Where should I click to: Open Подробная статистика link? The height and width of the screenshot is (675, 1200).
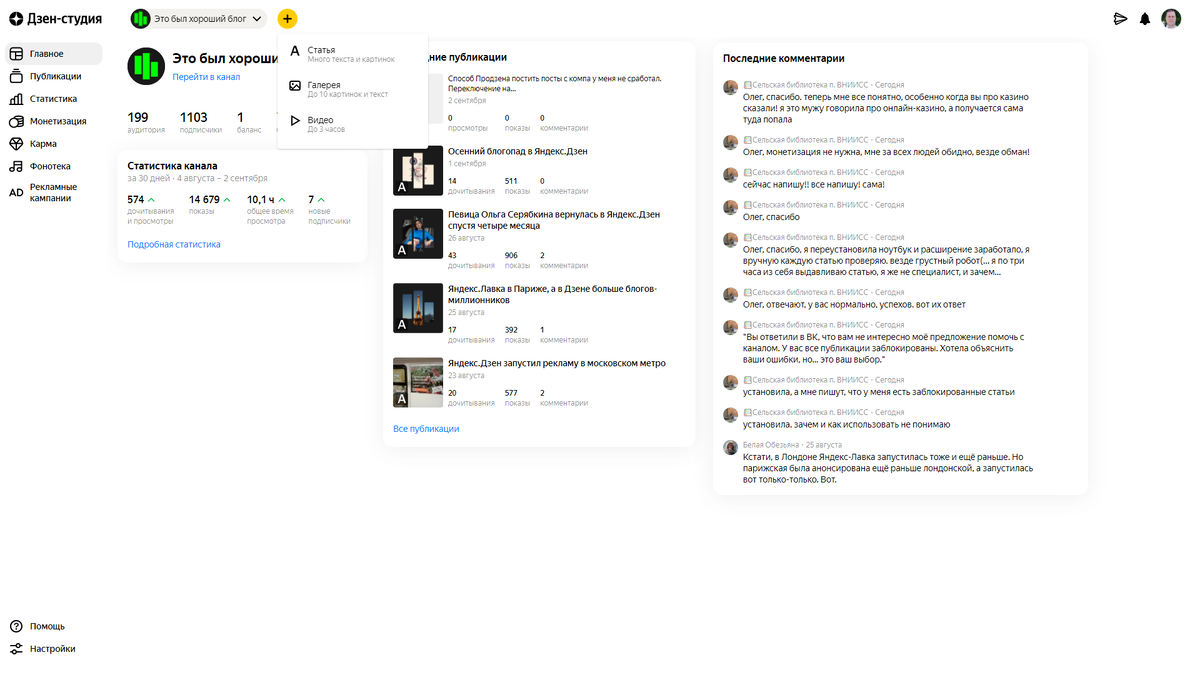(x=174, y=244)
